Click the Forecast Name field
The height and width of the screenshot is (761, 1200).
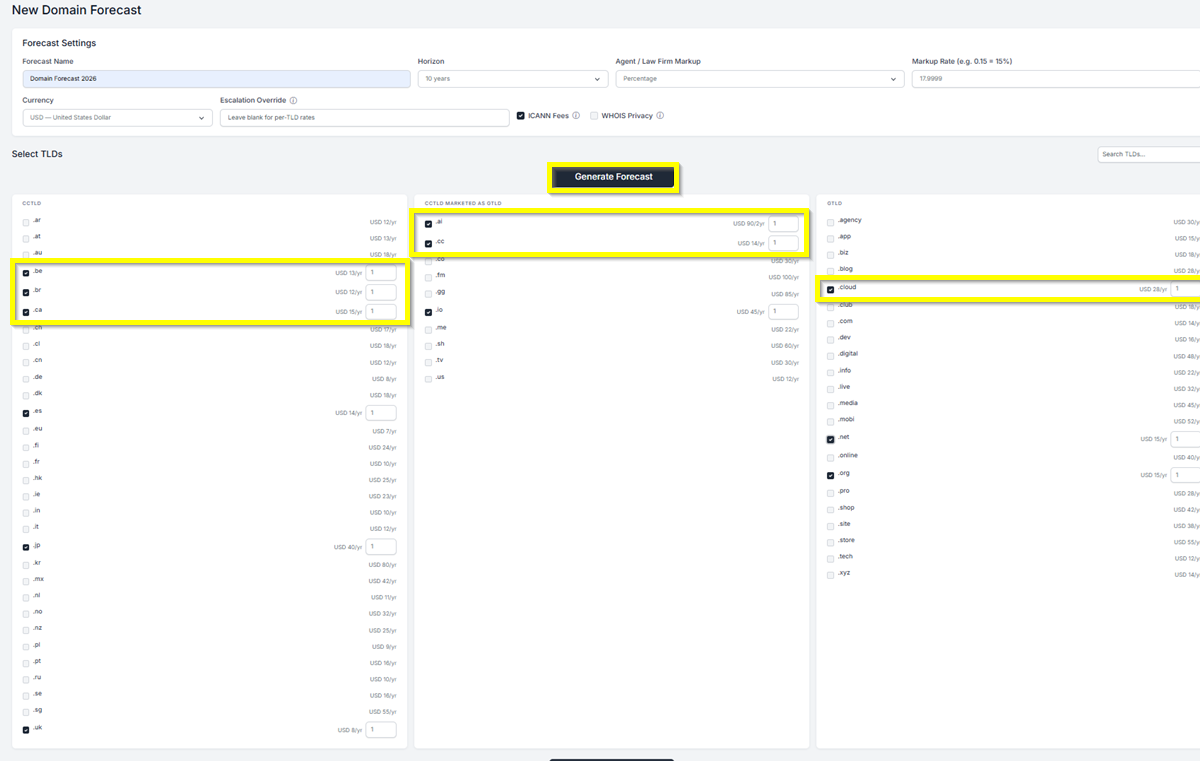pyautogui.click(x=216, y=79)
